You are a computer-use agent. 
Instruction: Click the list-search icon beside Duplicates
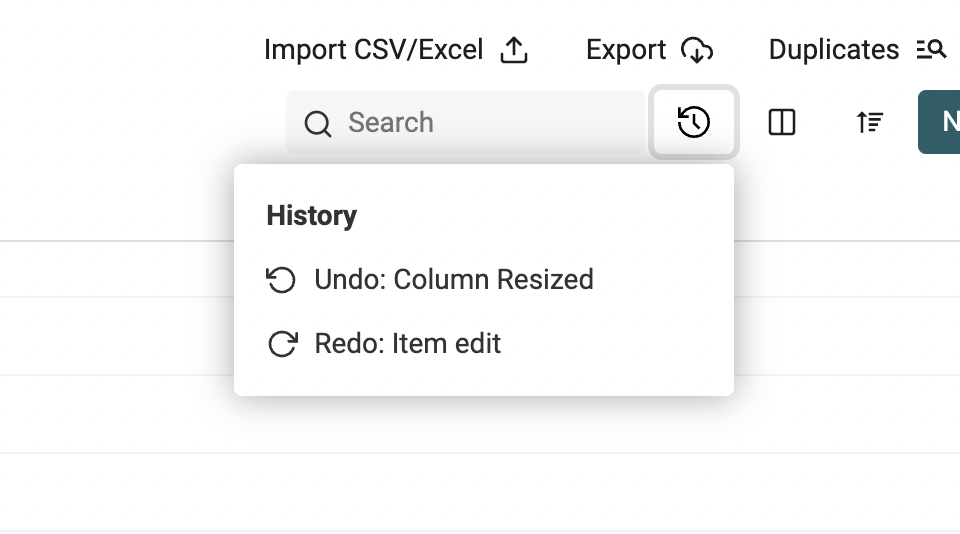[931, 50]
